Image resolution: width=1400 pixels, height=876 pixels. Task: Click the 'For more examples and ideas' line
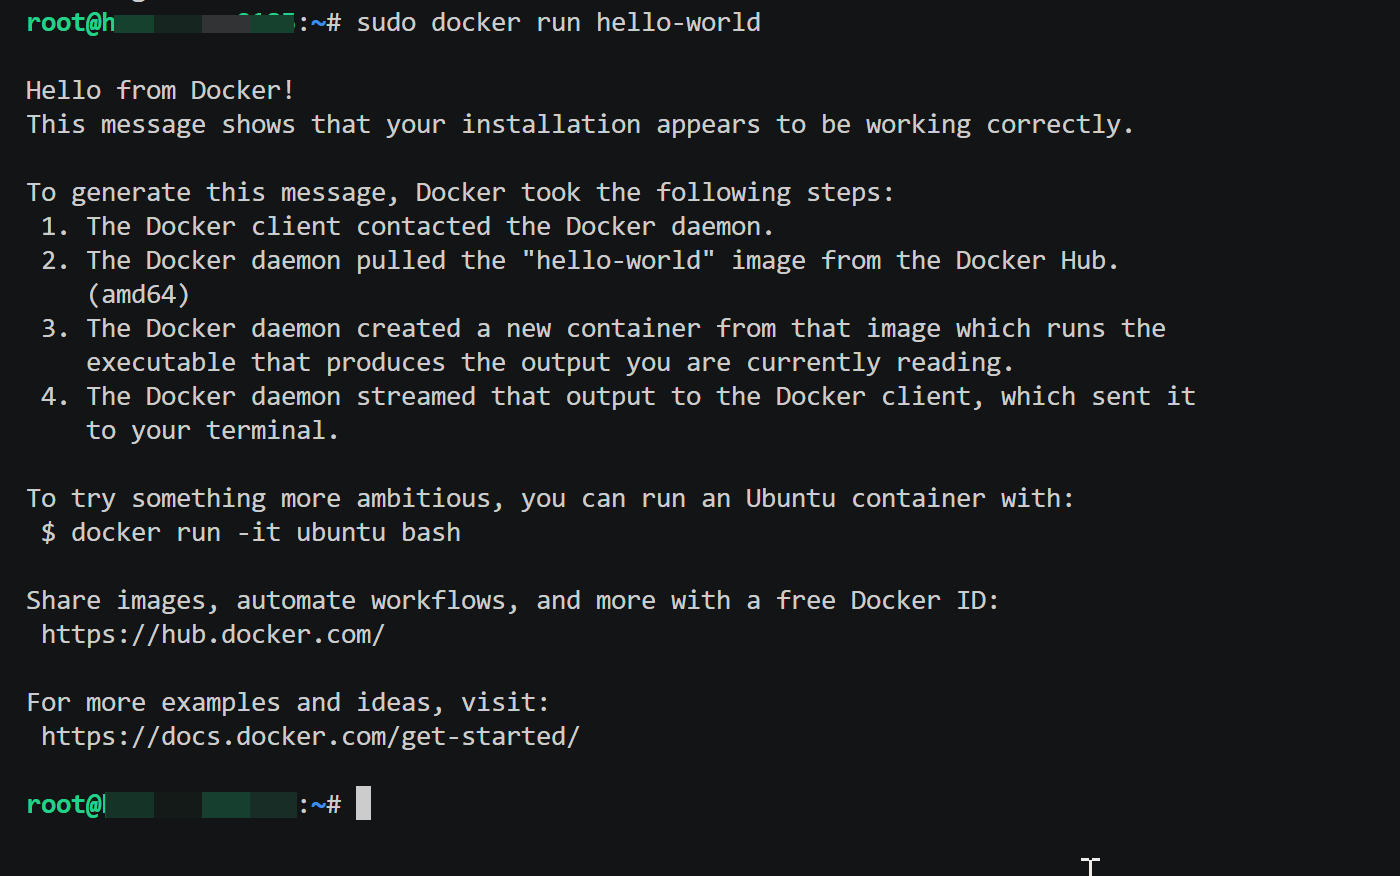point(288,703)
